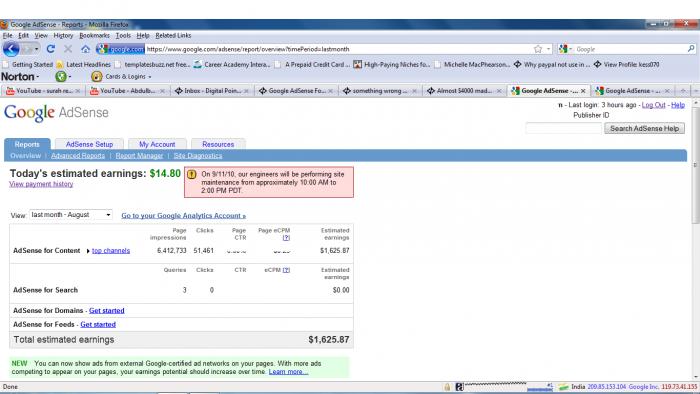Open the Norton Cards & Logins icon
The image size is (700, 394).
pos(96,77)
